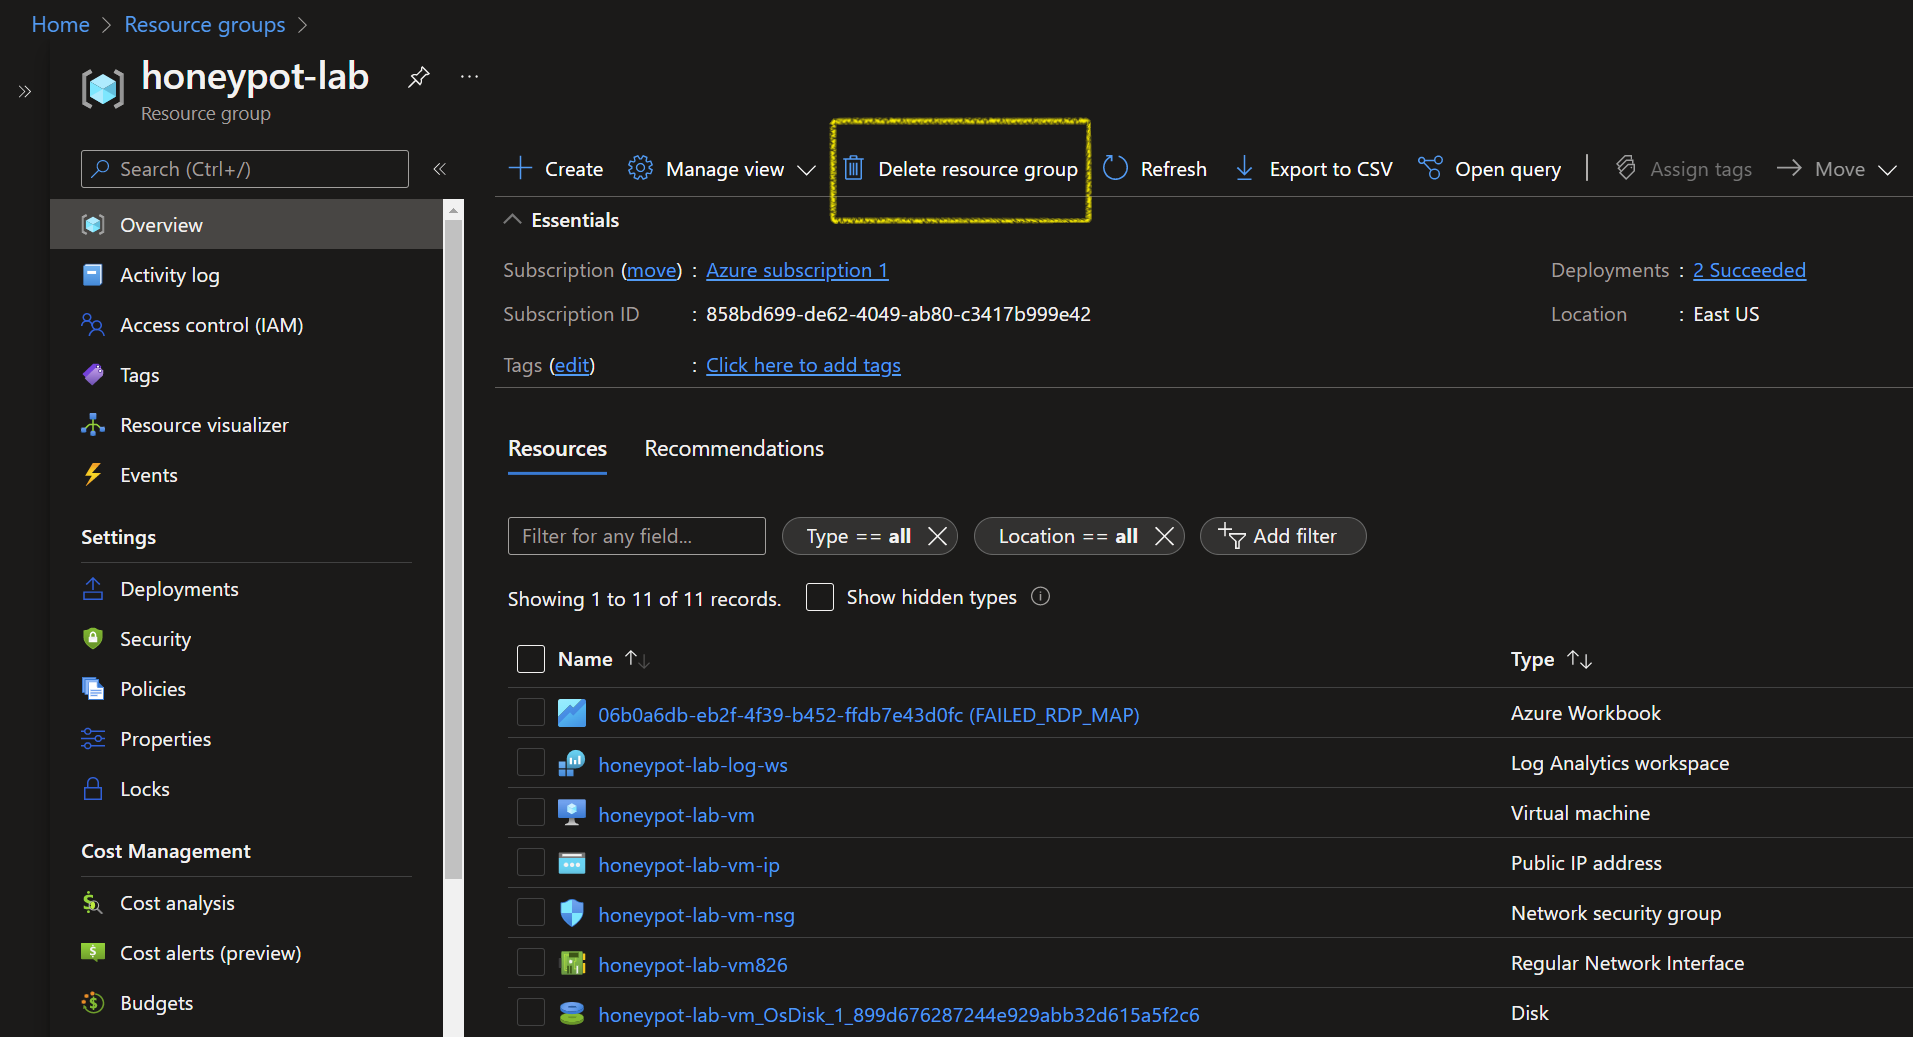1913x1037 pixels.
Task: Select the Locks item in Settings
Action: 144,788
